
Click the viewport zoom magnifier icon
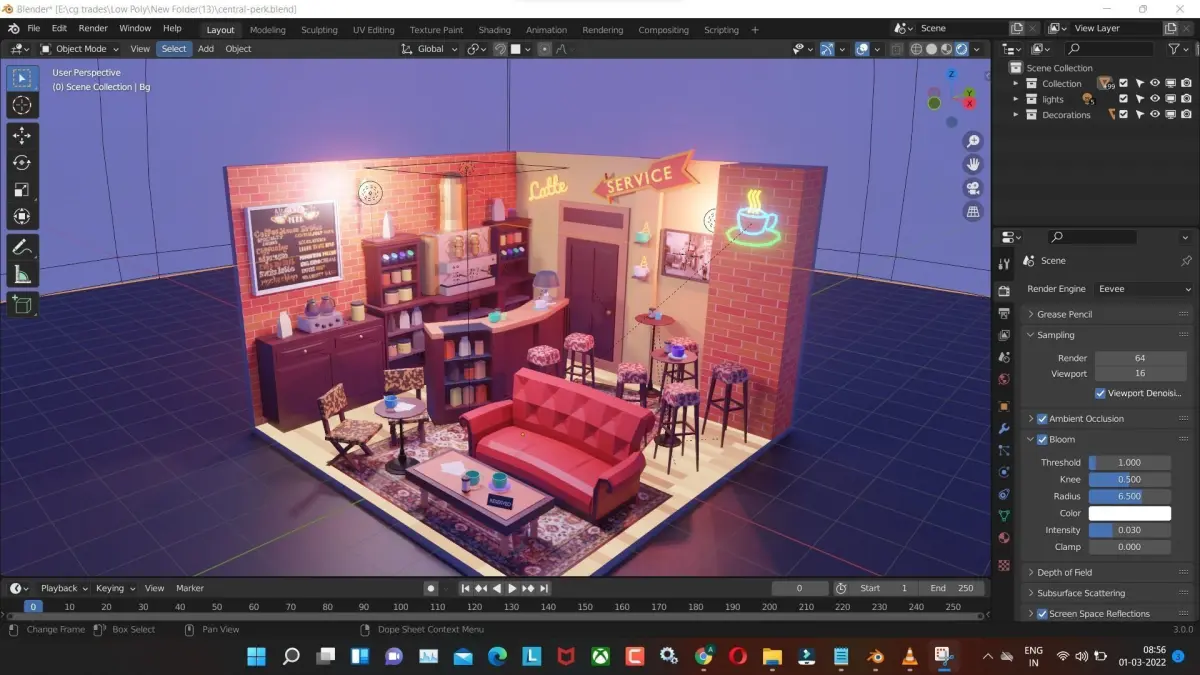972,141
